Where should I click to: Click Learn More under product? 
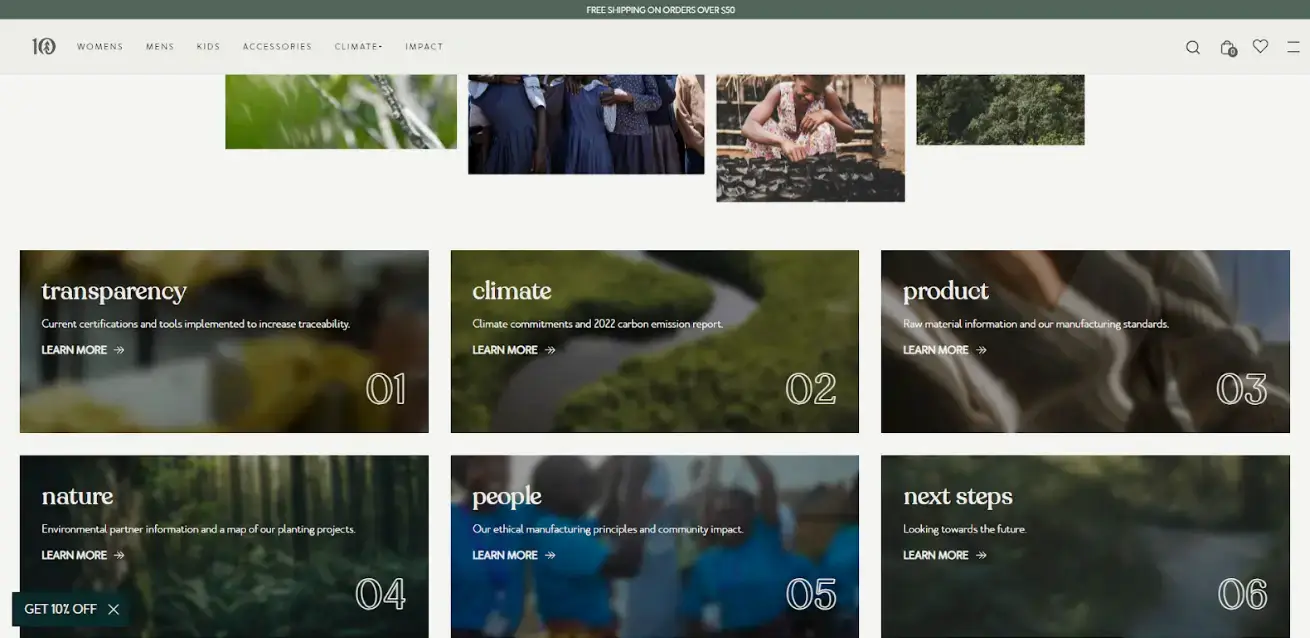point(935,350)
